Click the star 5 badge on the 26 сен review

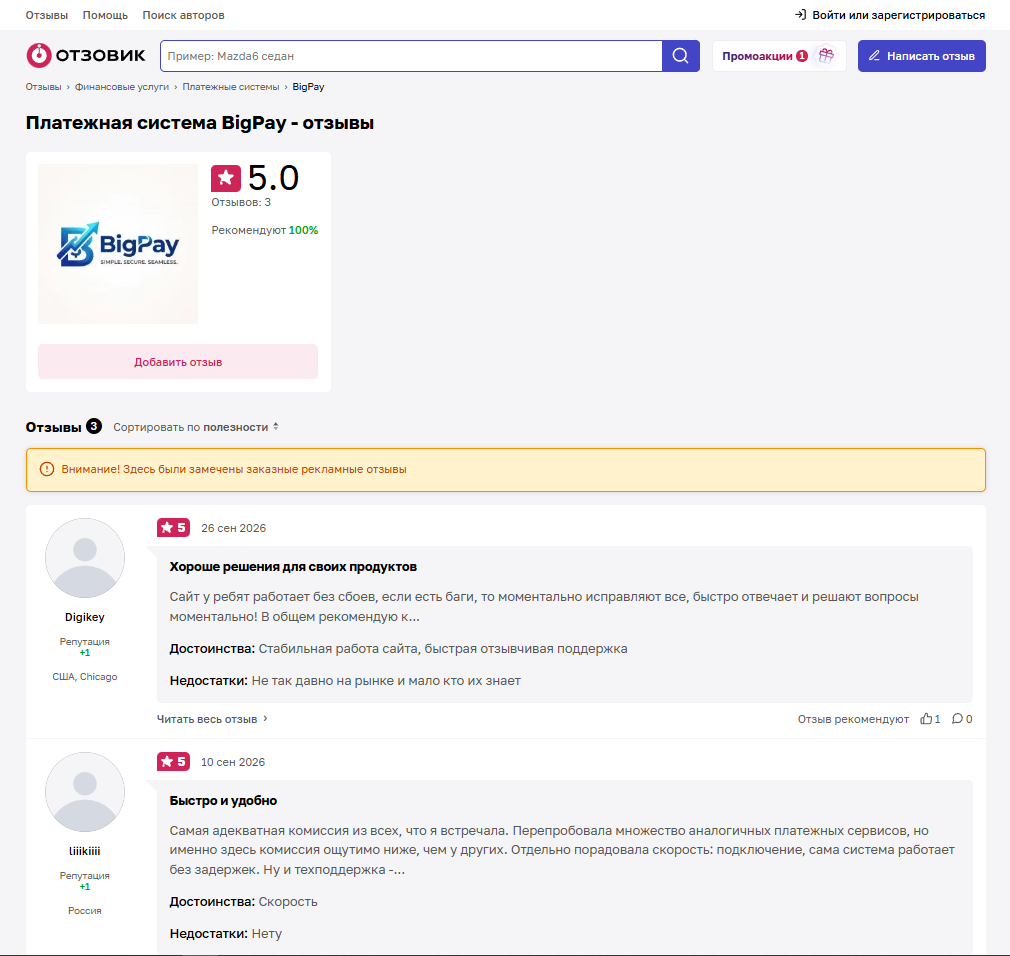pos(173,528)
